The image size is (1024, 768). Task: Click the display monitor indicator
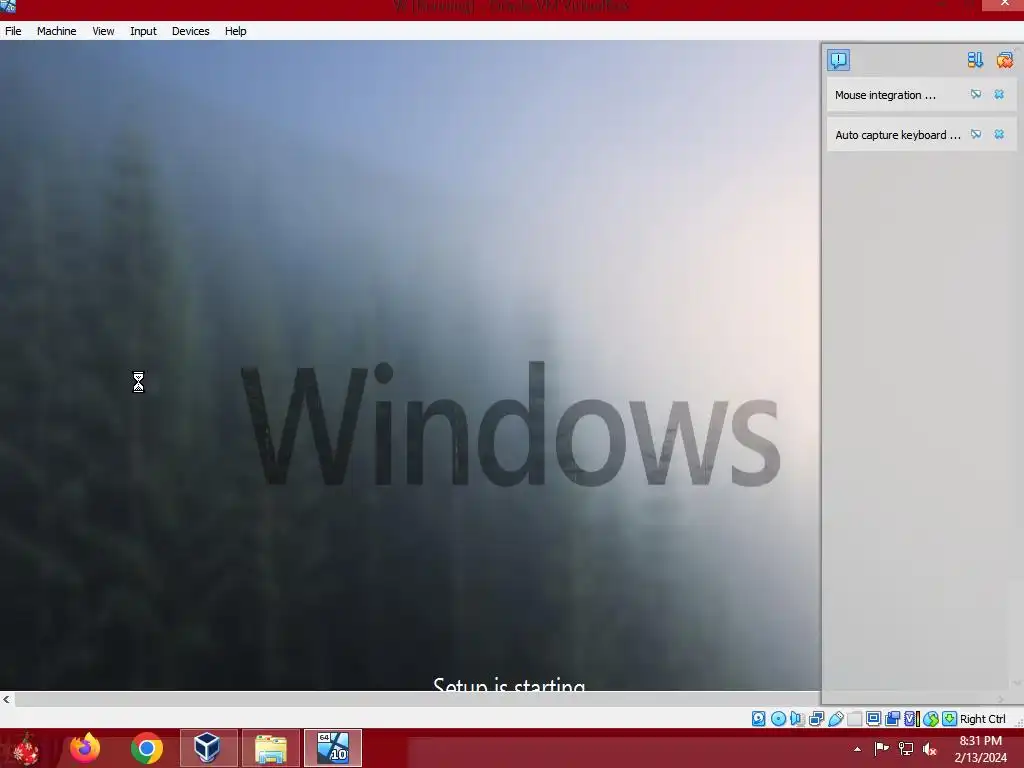pyautogui.click(x=873, y=719)
